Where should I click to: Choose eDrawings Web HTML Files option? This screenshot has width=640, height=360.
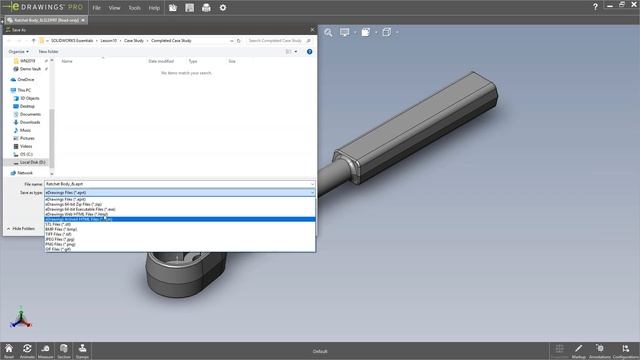pyautogui.click(x=180, y=214)
